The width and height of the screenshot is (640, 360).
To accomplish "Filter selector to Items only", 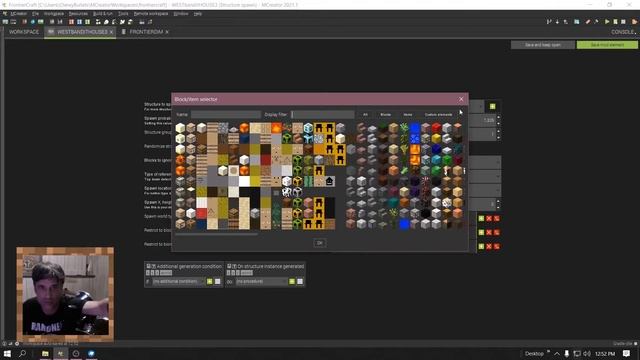I will (x=408, y=115).
